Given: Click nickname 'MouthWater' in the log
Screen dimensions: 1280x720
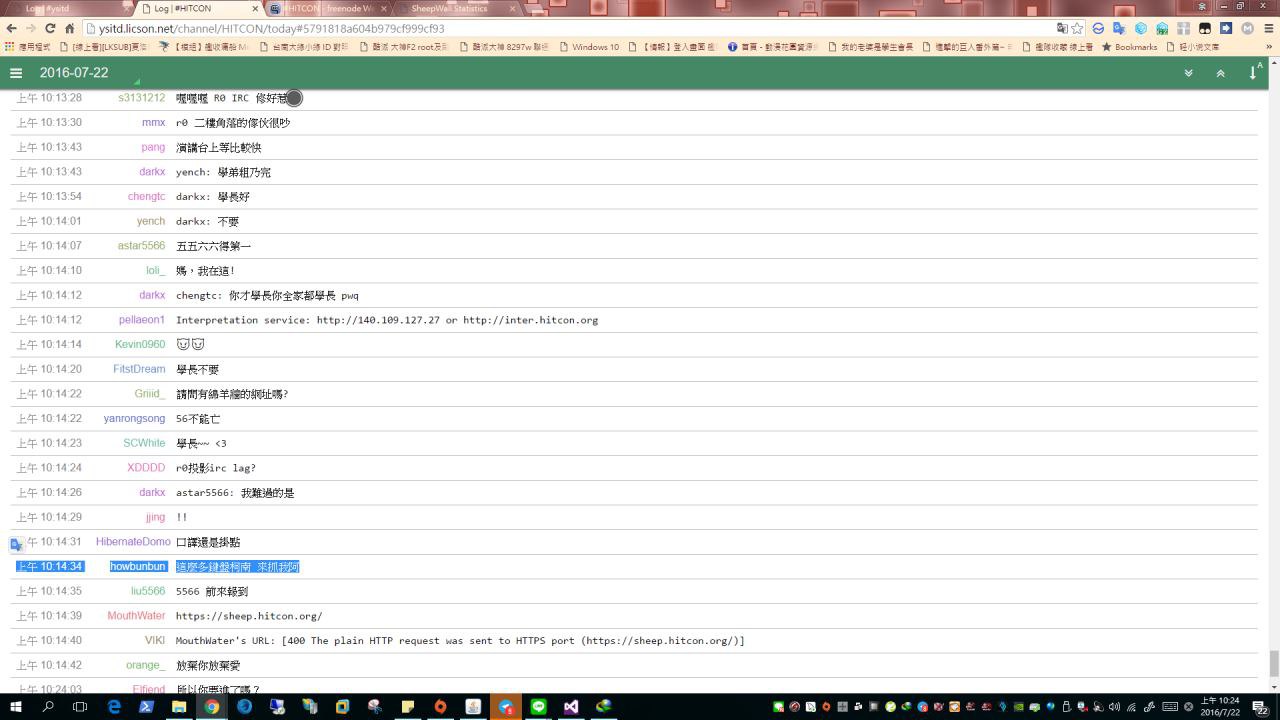Looking at the screenshot, I should click(x=136, y=616).
